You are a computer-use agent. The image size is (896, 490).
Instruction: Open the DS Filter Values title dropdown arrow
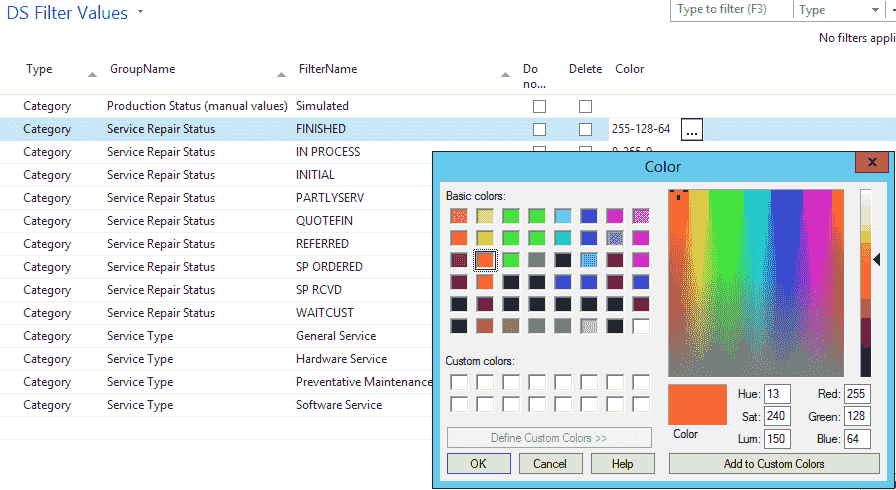click(x=141, y=12)
